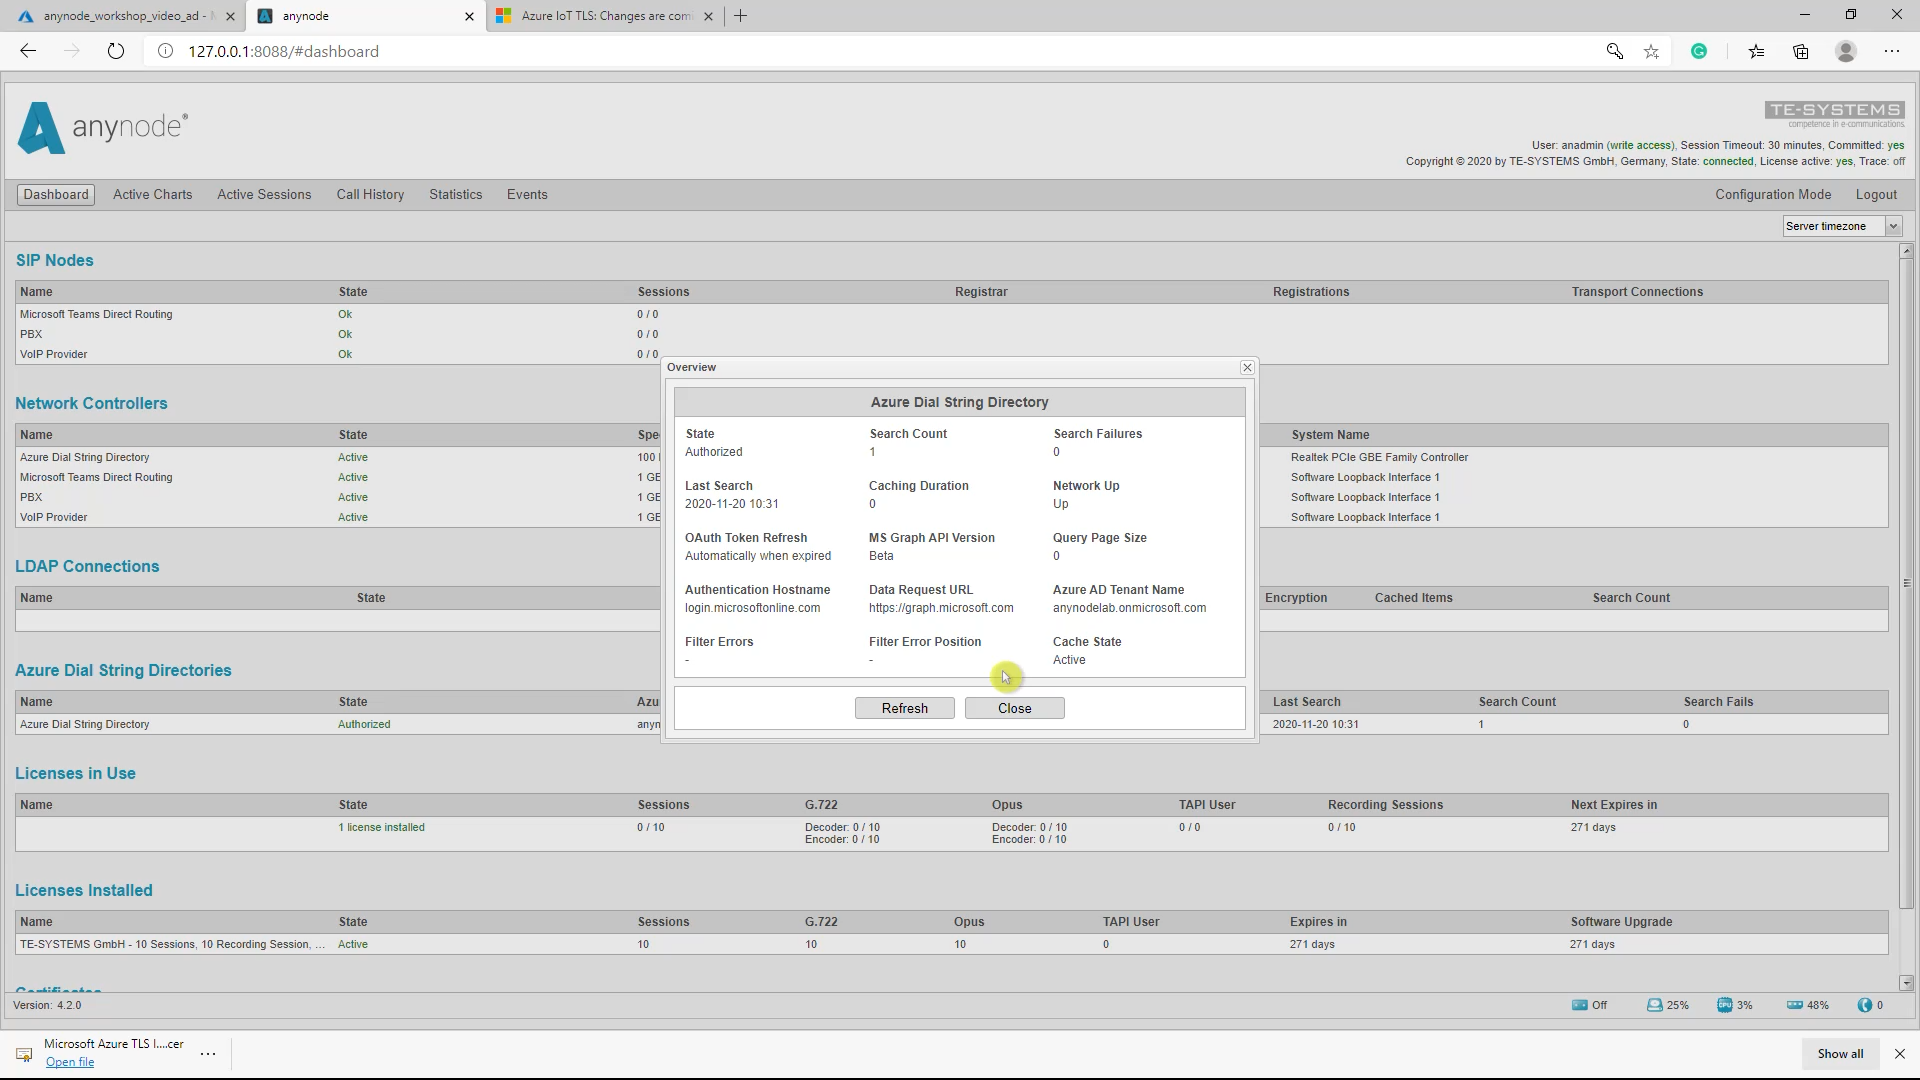Image resolution: width=1920 pixels, height=1080 pixels.
Task: Click the Refresh button in the Overview dialog
Action: (905, 708)
